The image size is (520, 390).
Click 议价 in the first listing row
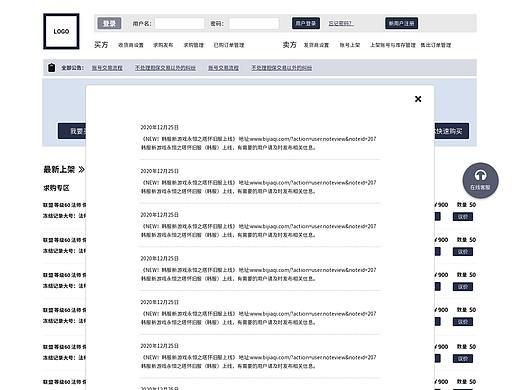[463, 217]
